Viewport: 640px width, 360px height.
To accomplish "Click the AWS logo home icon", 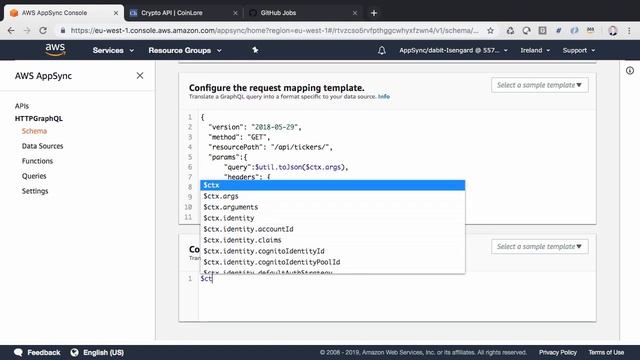I will 55,50.
